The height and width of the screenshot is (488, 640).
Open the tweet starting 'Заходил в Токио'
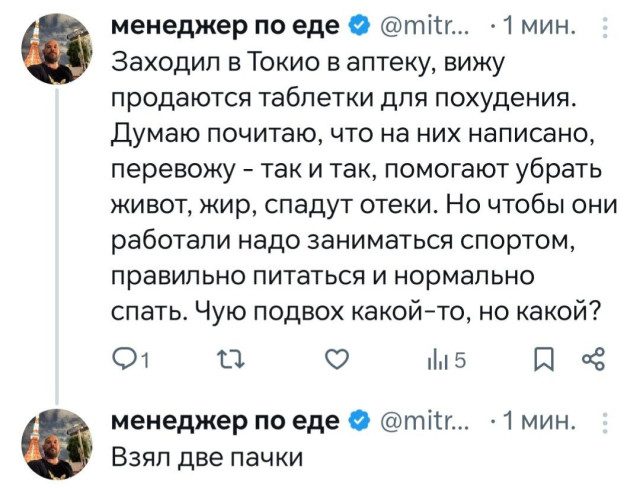coord(350,190)
